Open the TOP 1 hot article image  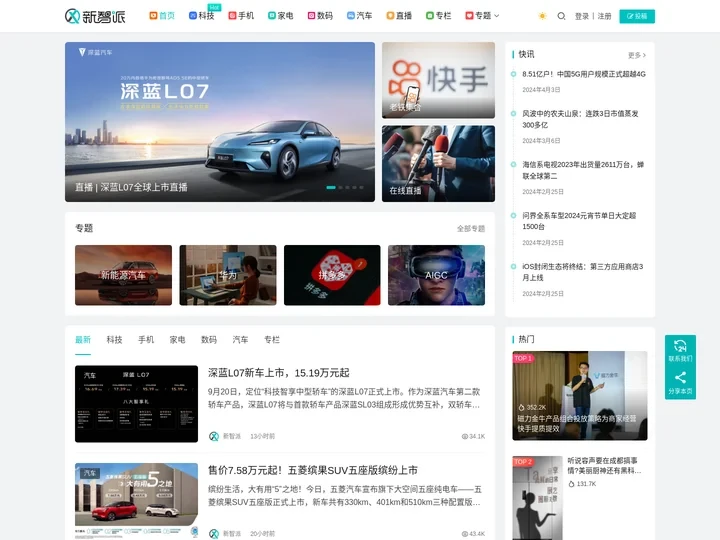tap(580, 396)
